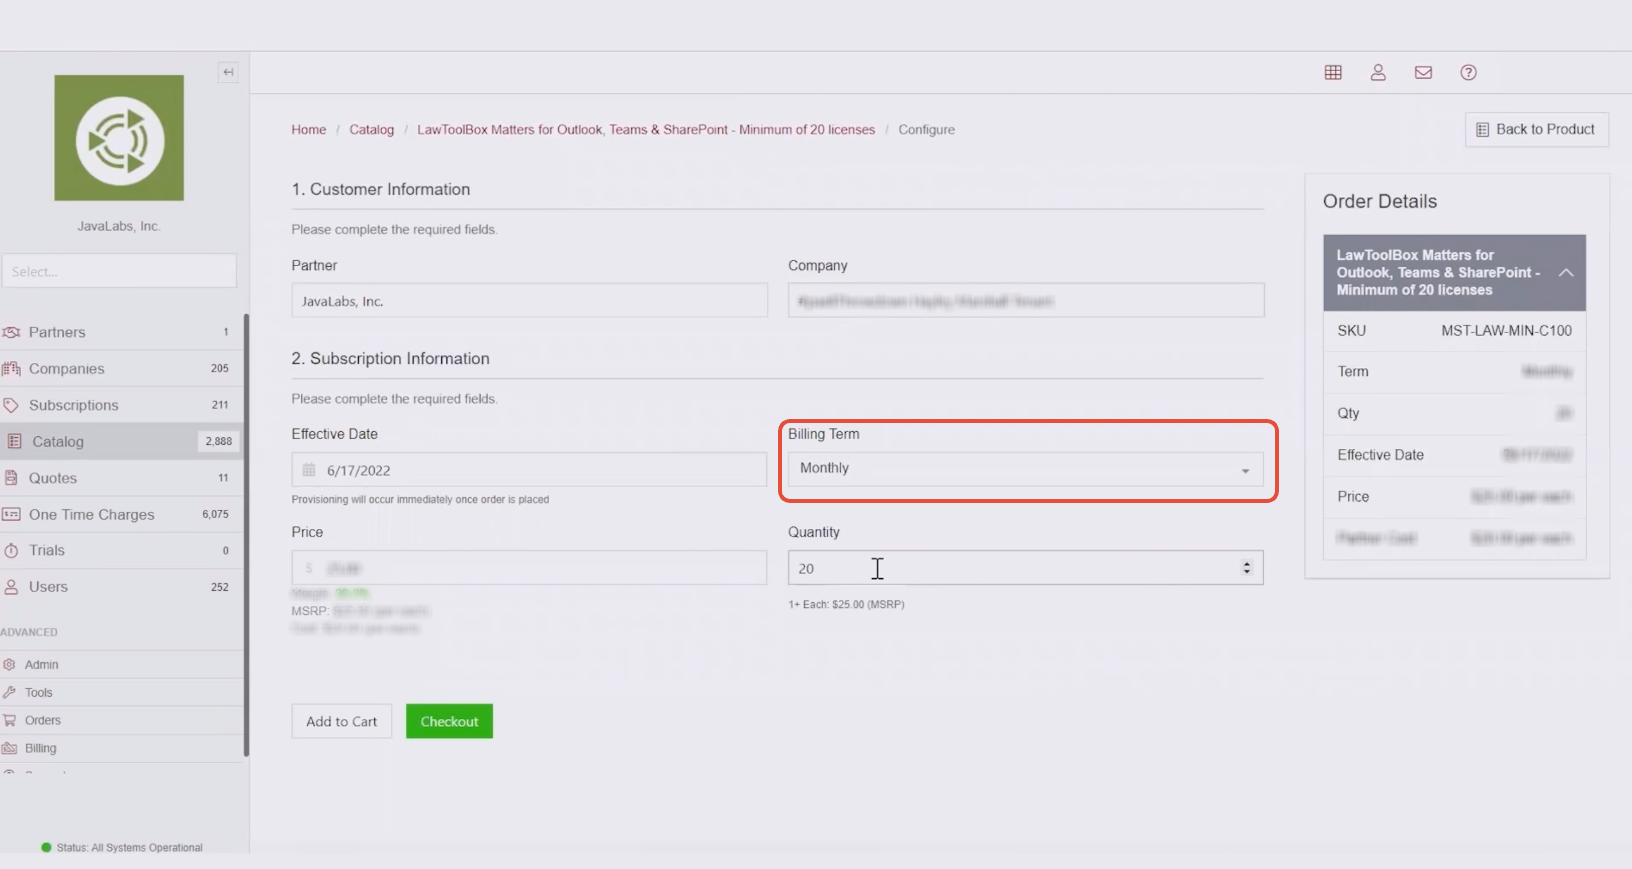1632x869 pixels.
Task: Click the Admin gear icon
Action: 9,664
